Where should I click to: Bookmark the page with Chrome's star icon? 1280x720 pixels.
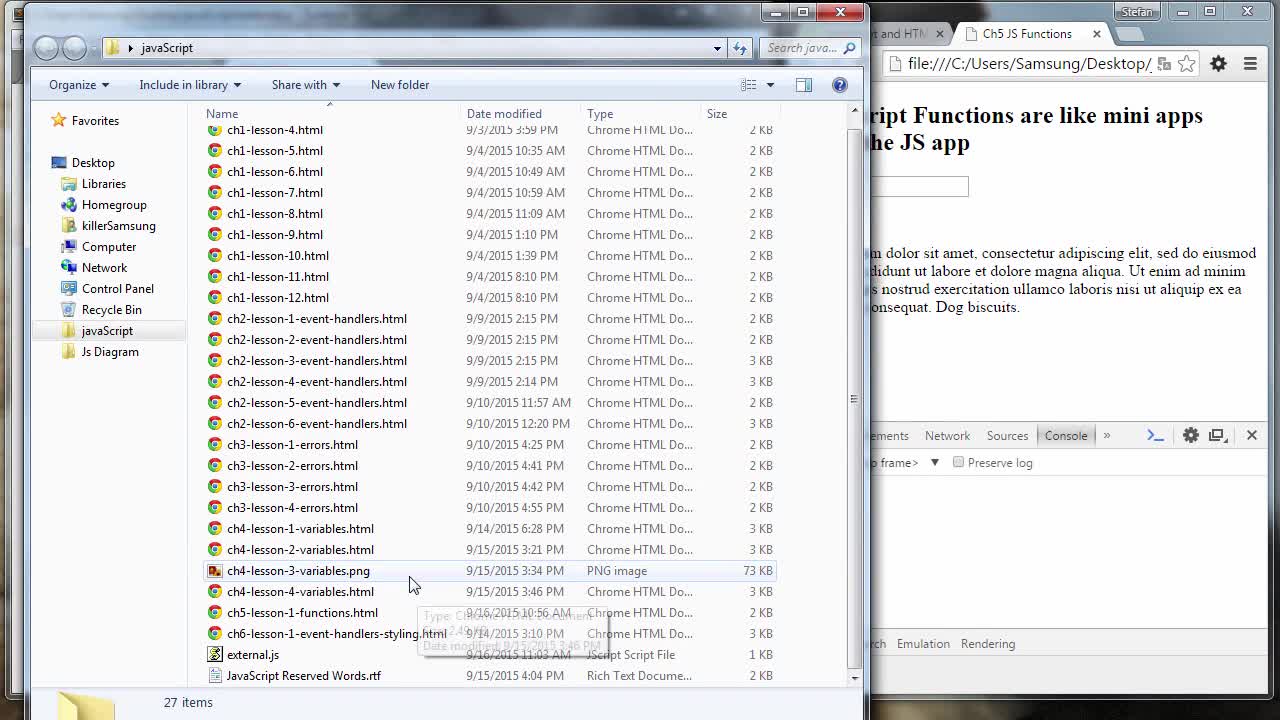coord(1187,64)
